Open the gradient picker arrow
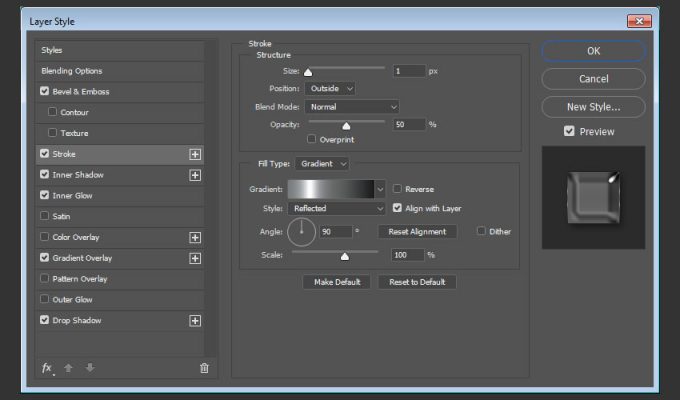 pyautogui.click(x=380, y=189)
